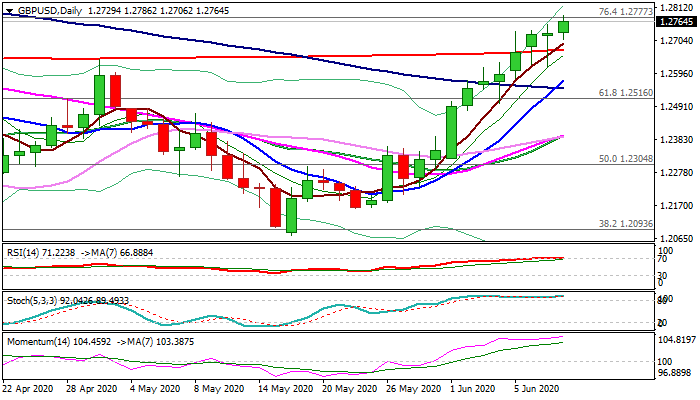This screenshot has height=400, width=700.
Task: Click the 26 May 2020 date label
Action: point(411,389)
